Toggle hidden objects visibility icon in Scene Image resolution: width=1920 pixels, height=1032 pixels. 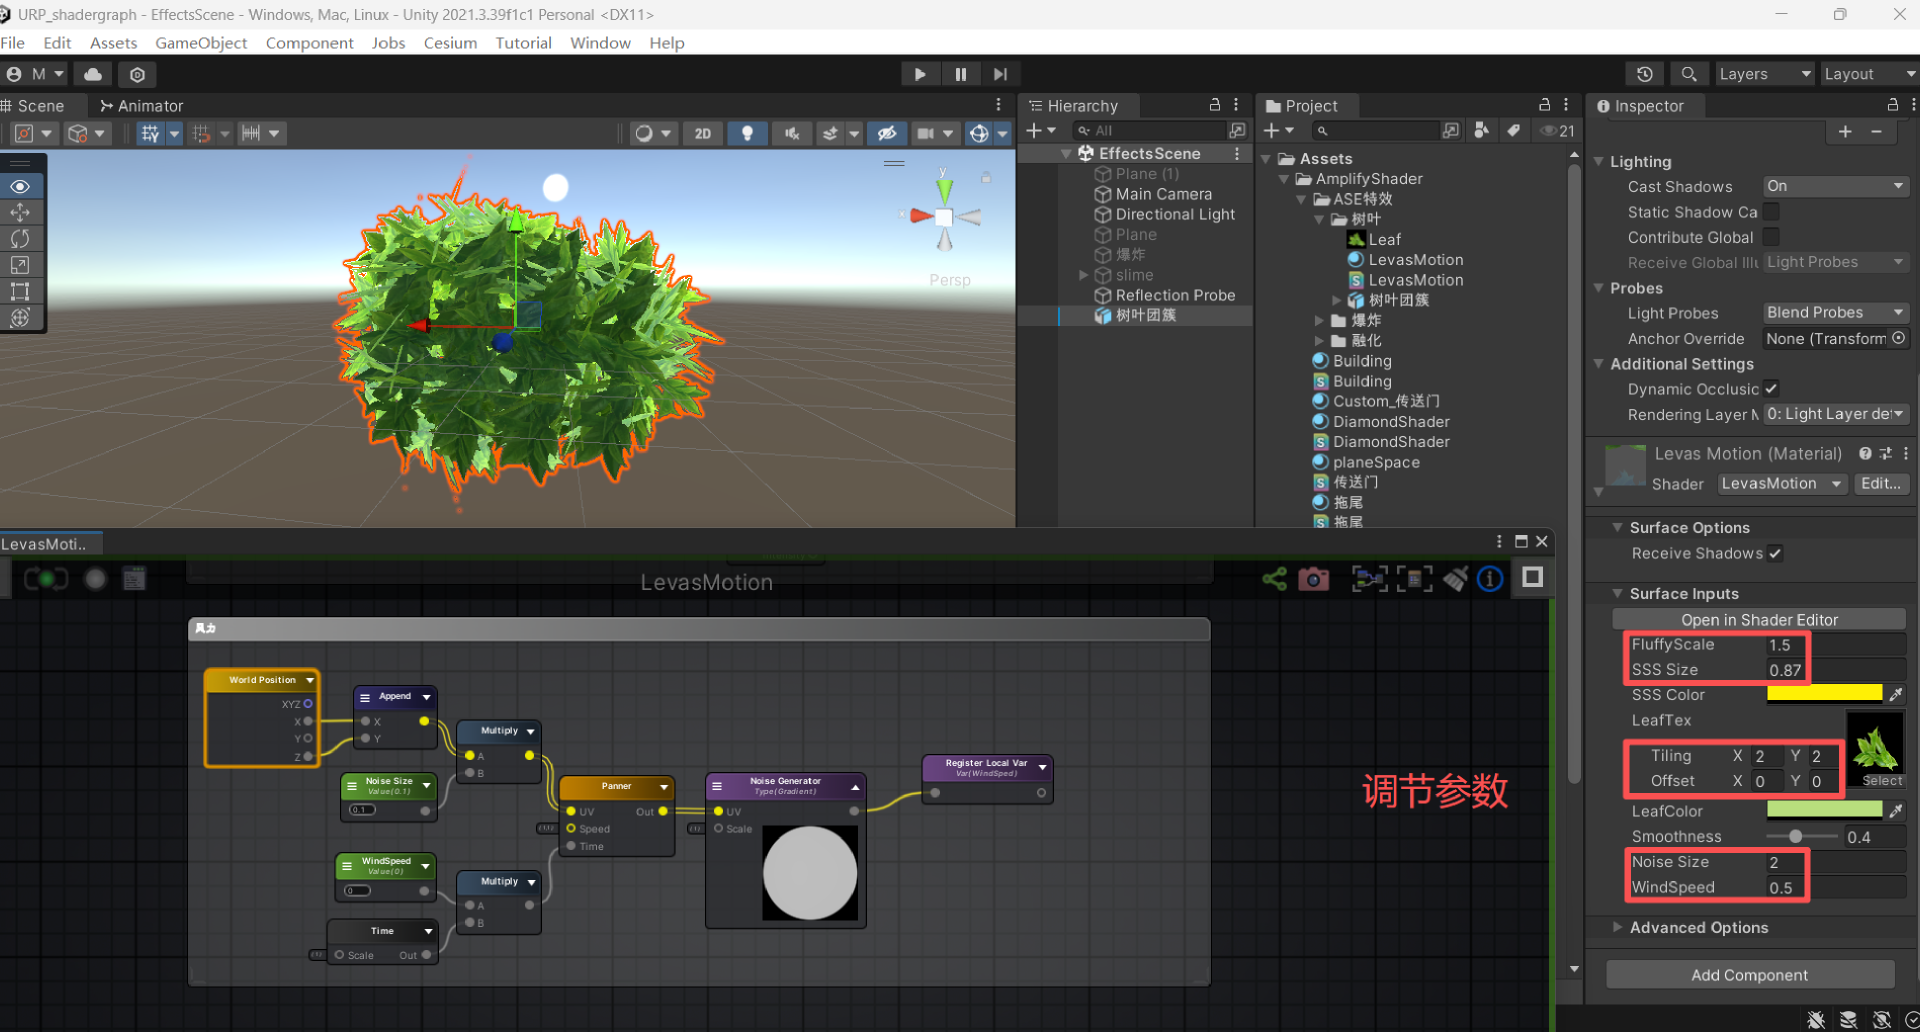pos(887,133)
